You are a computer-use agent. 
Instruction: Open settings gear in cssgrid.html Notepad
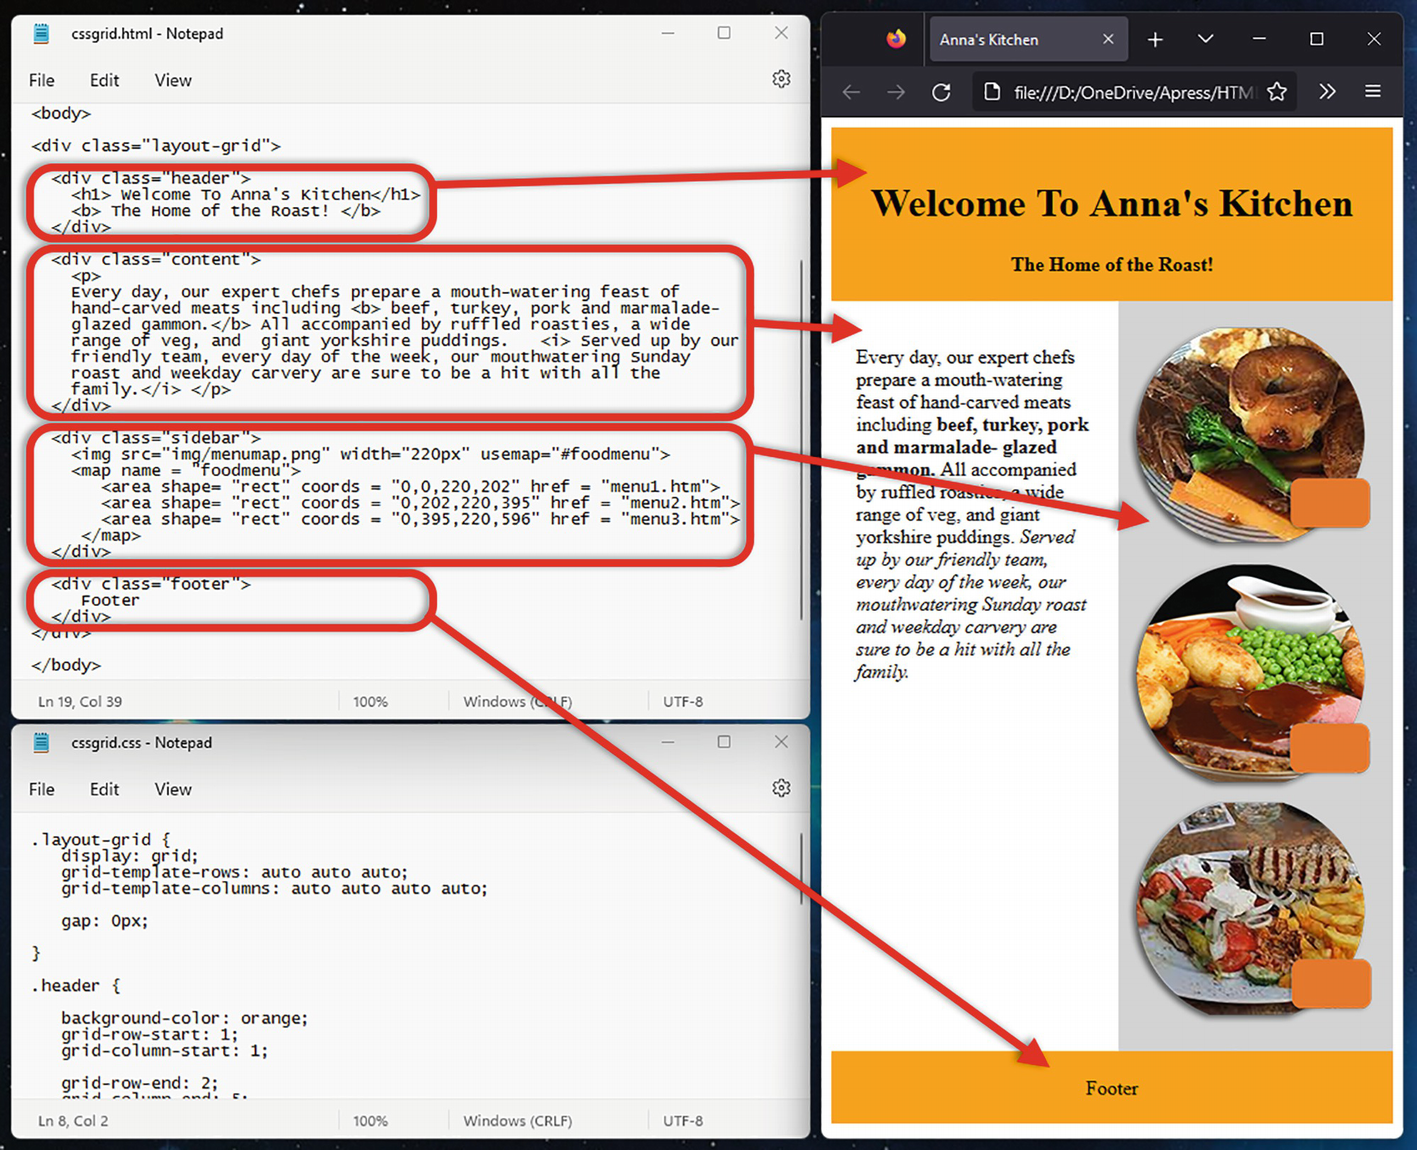(781, 79)
